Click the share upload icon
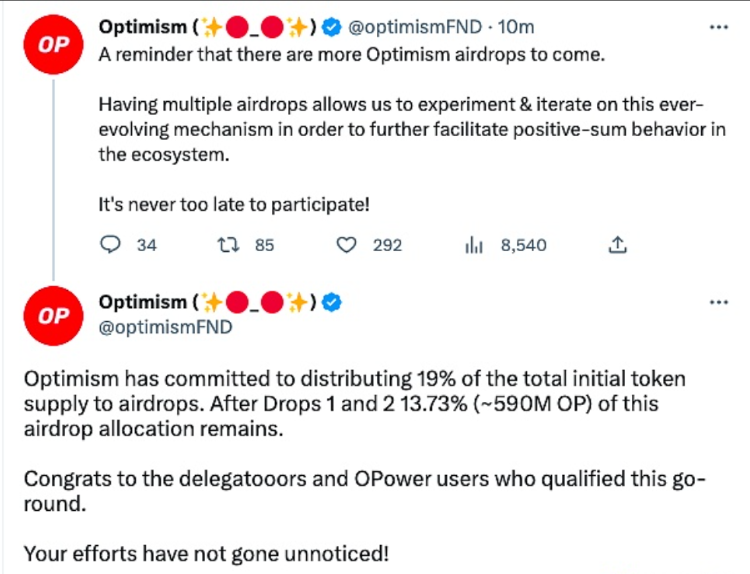 (618, 245)
